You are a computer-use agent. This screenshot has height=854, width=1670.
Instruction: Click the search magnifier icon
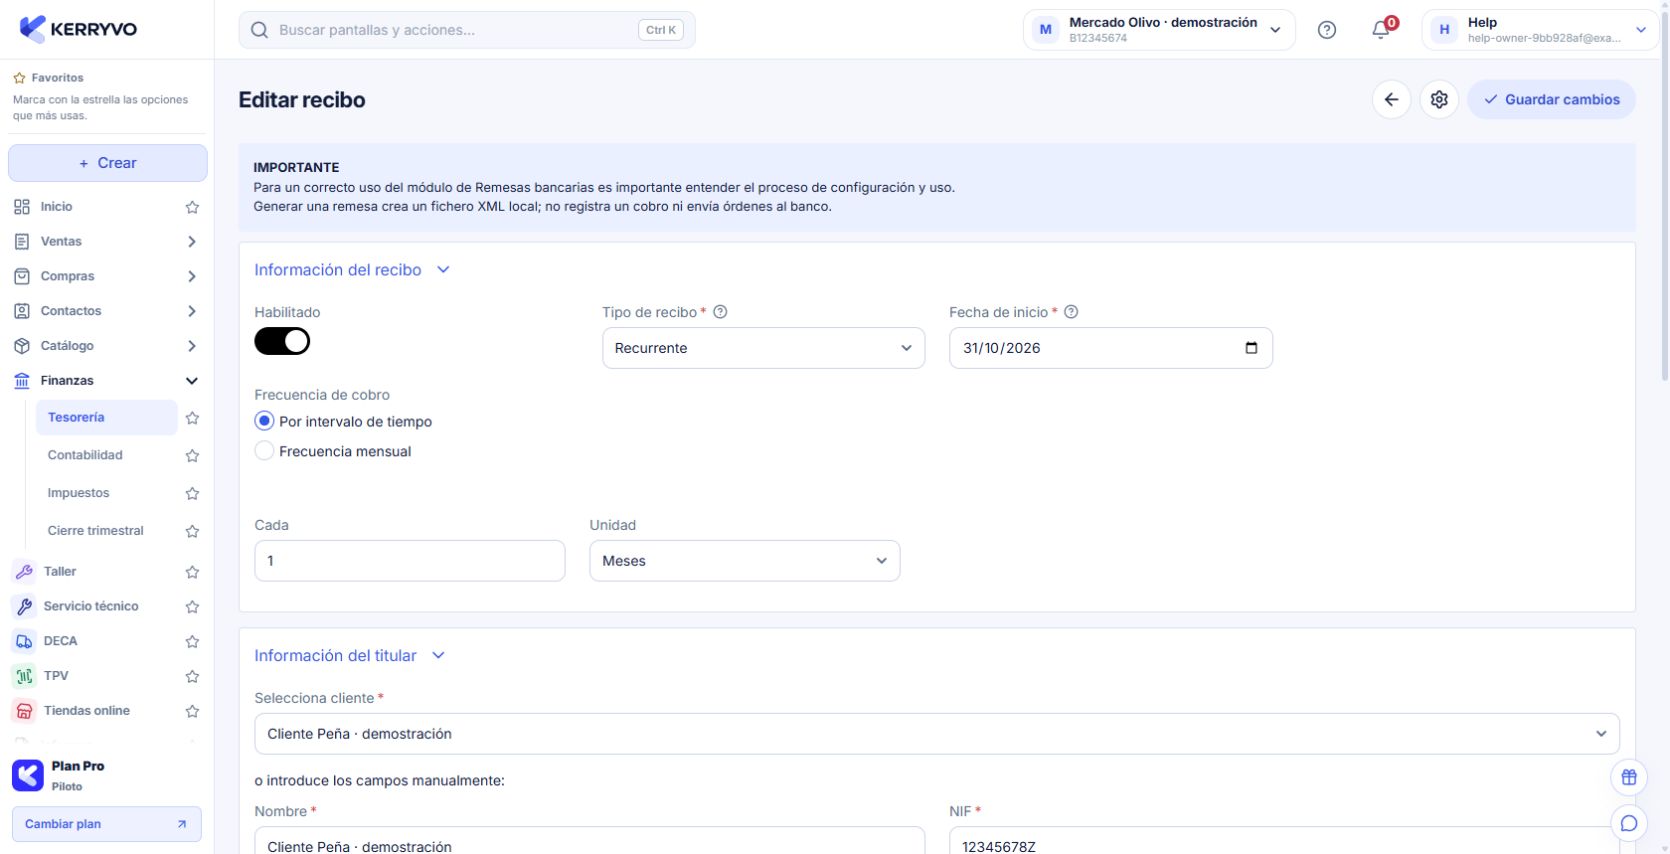tap(259, 30)
